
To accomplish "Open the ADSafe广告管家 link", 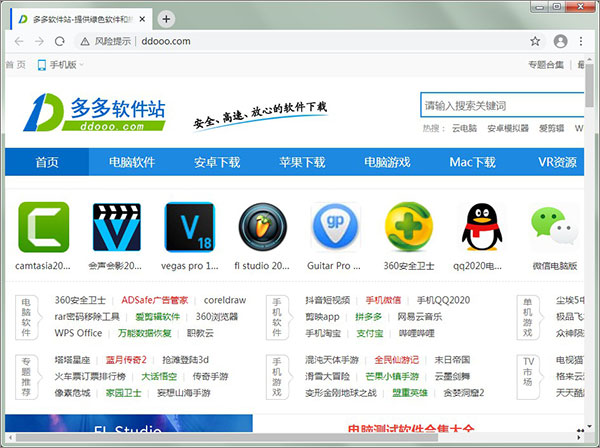I will click(x=155, y=300).
